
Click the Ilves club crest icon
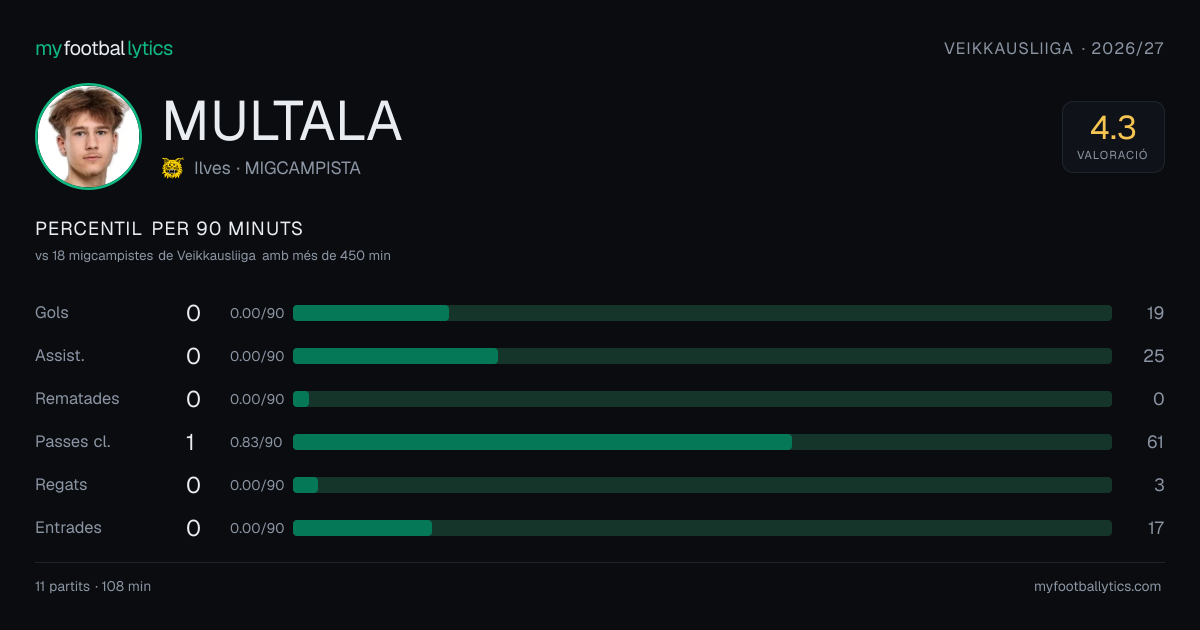click(x=172, y=168)
